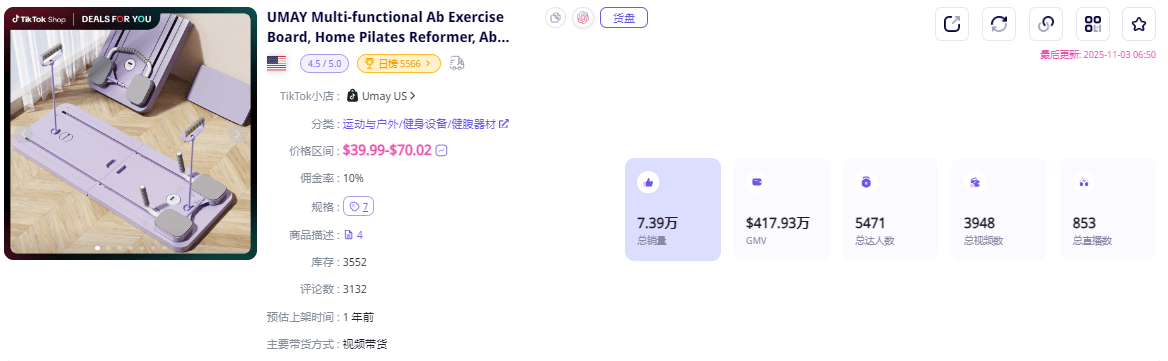Screen dimensions: 1168x361
Task: Switch to the 总直播数 853 card
Action: pyautogui.click(x=1108, y=209)
